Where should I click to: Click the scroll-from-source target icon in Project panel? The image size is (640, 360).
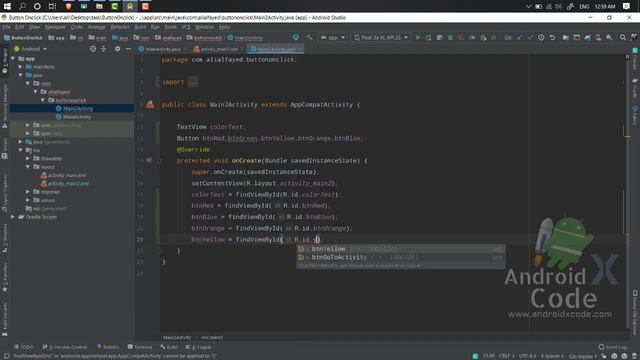(x=93, y=49)
